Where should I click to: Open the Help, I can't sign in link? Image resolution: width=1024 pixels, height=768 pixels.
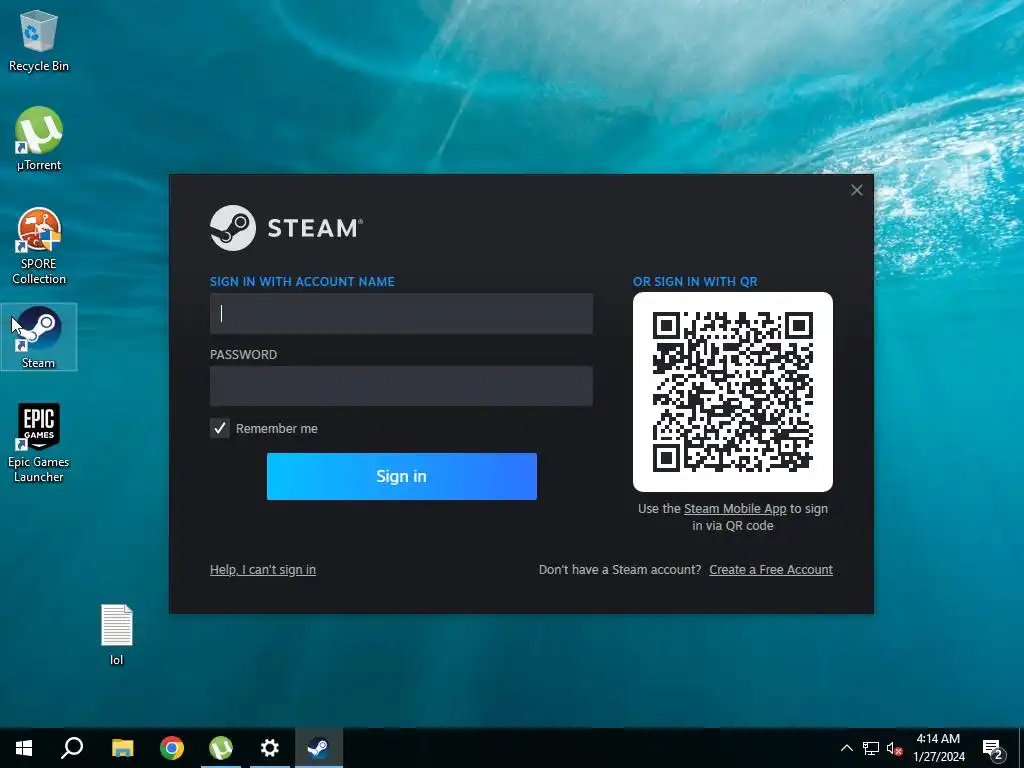263,569
